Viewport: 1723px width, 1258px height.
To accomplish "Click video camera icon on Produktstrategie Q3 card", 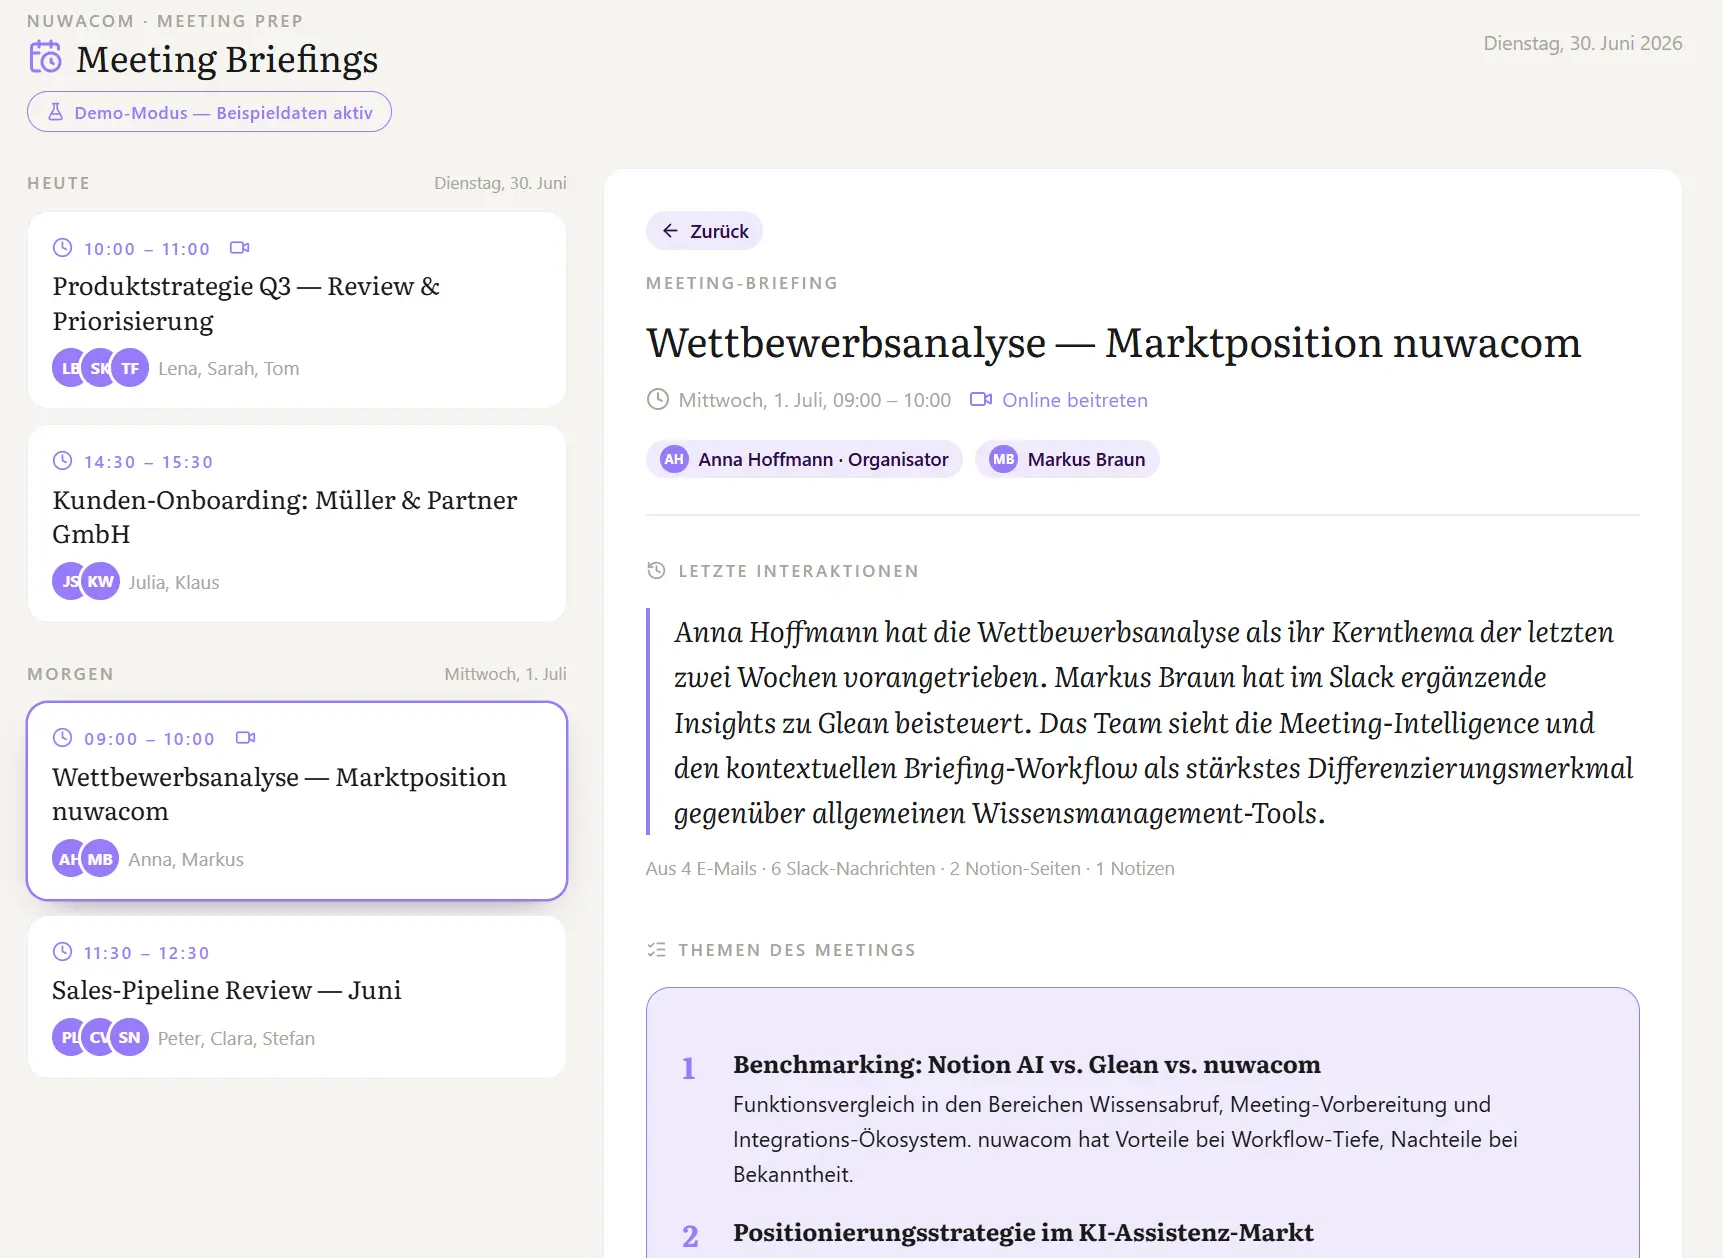I will [x=240, y=247].
